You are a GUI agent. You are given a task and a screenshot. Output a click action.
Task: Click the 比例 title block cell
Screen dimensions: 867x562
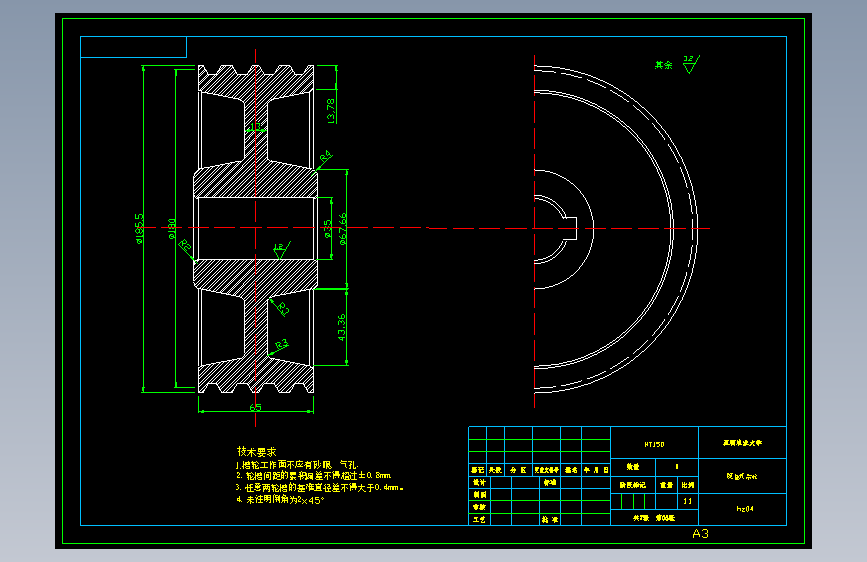click(688, 485)
